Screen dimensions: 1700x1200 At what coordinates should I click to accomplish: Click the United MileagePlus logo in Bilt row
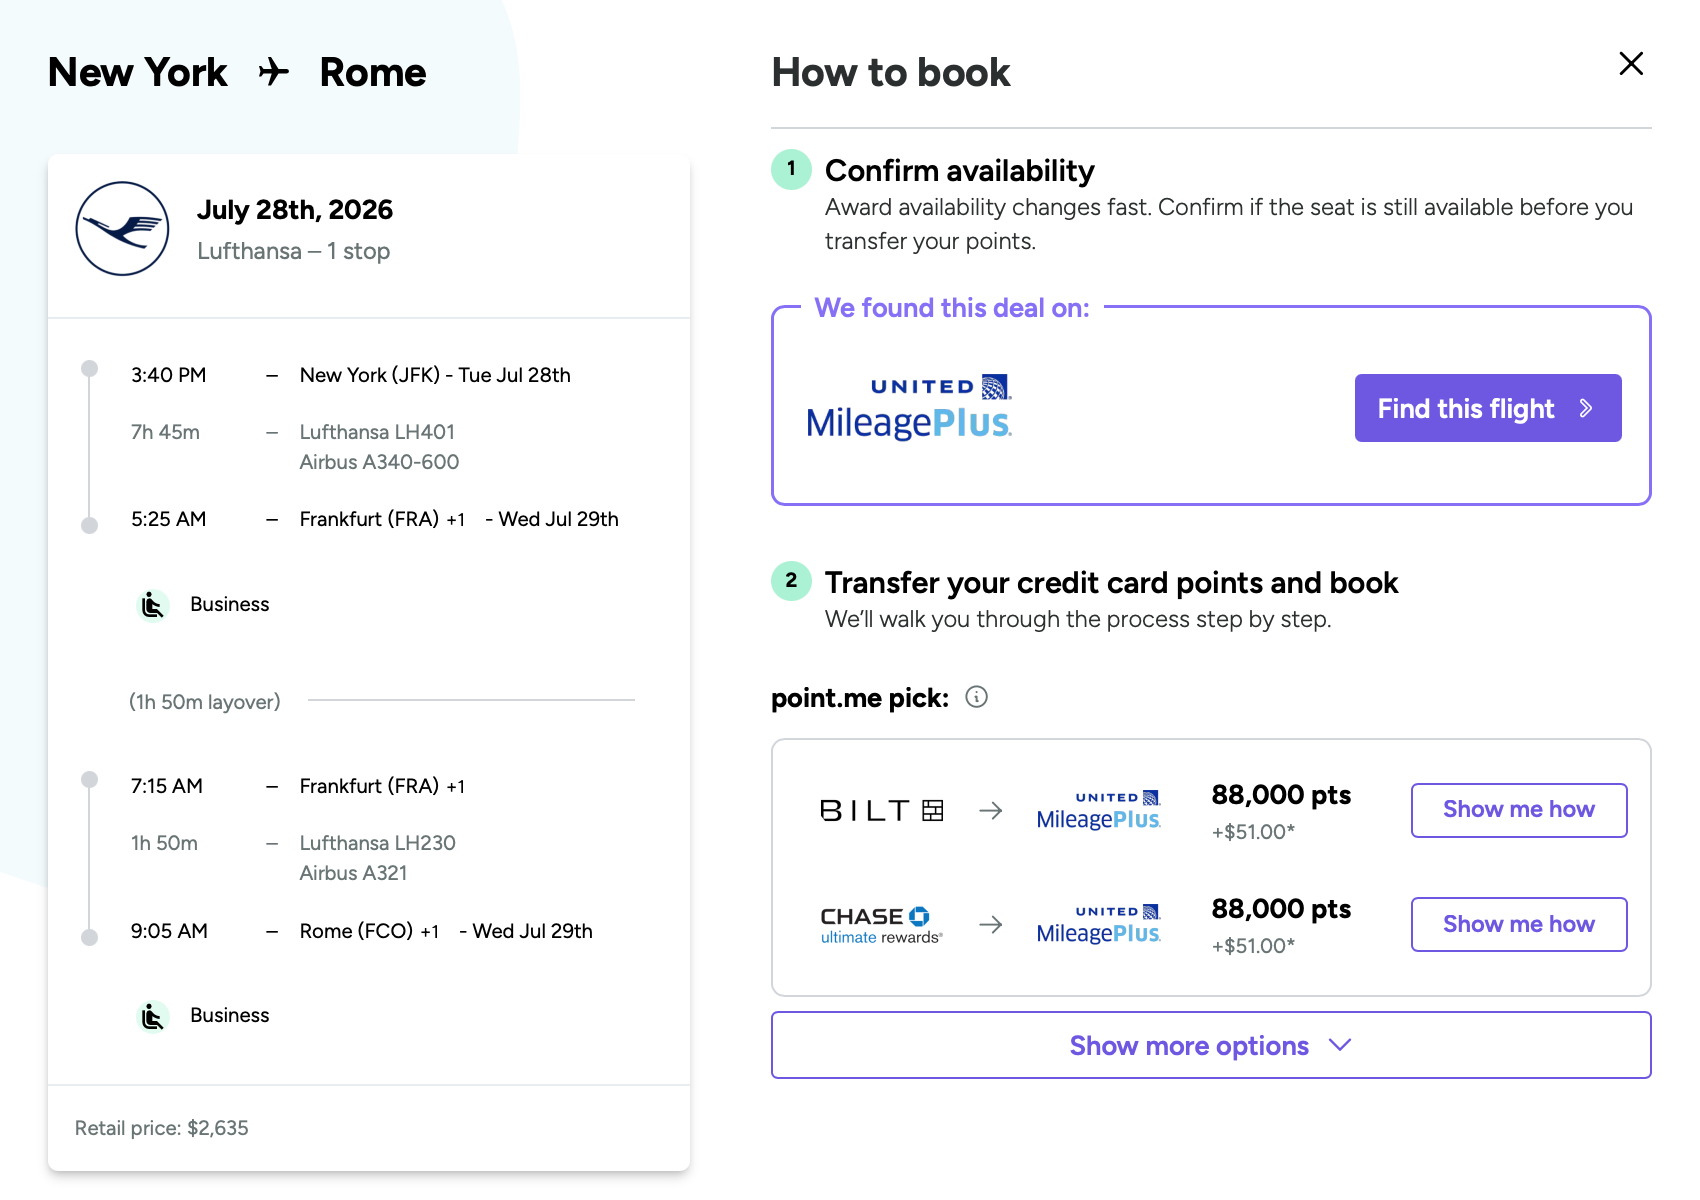tap(1098, 810)
